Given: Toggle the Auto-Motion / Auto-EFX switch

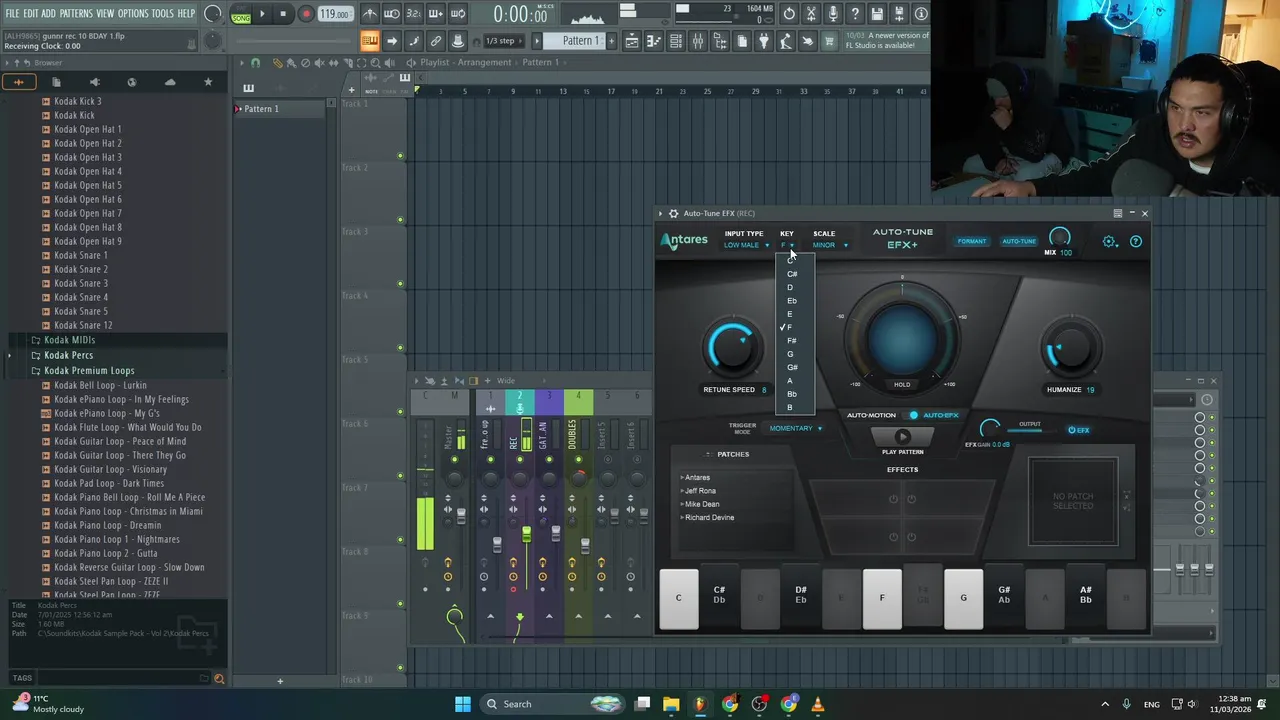Looking at the screenshot, I should pyautogui.click(x=913, y=415).
